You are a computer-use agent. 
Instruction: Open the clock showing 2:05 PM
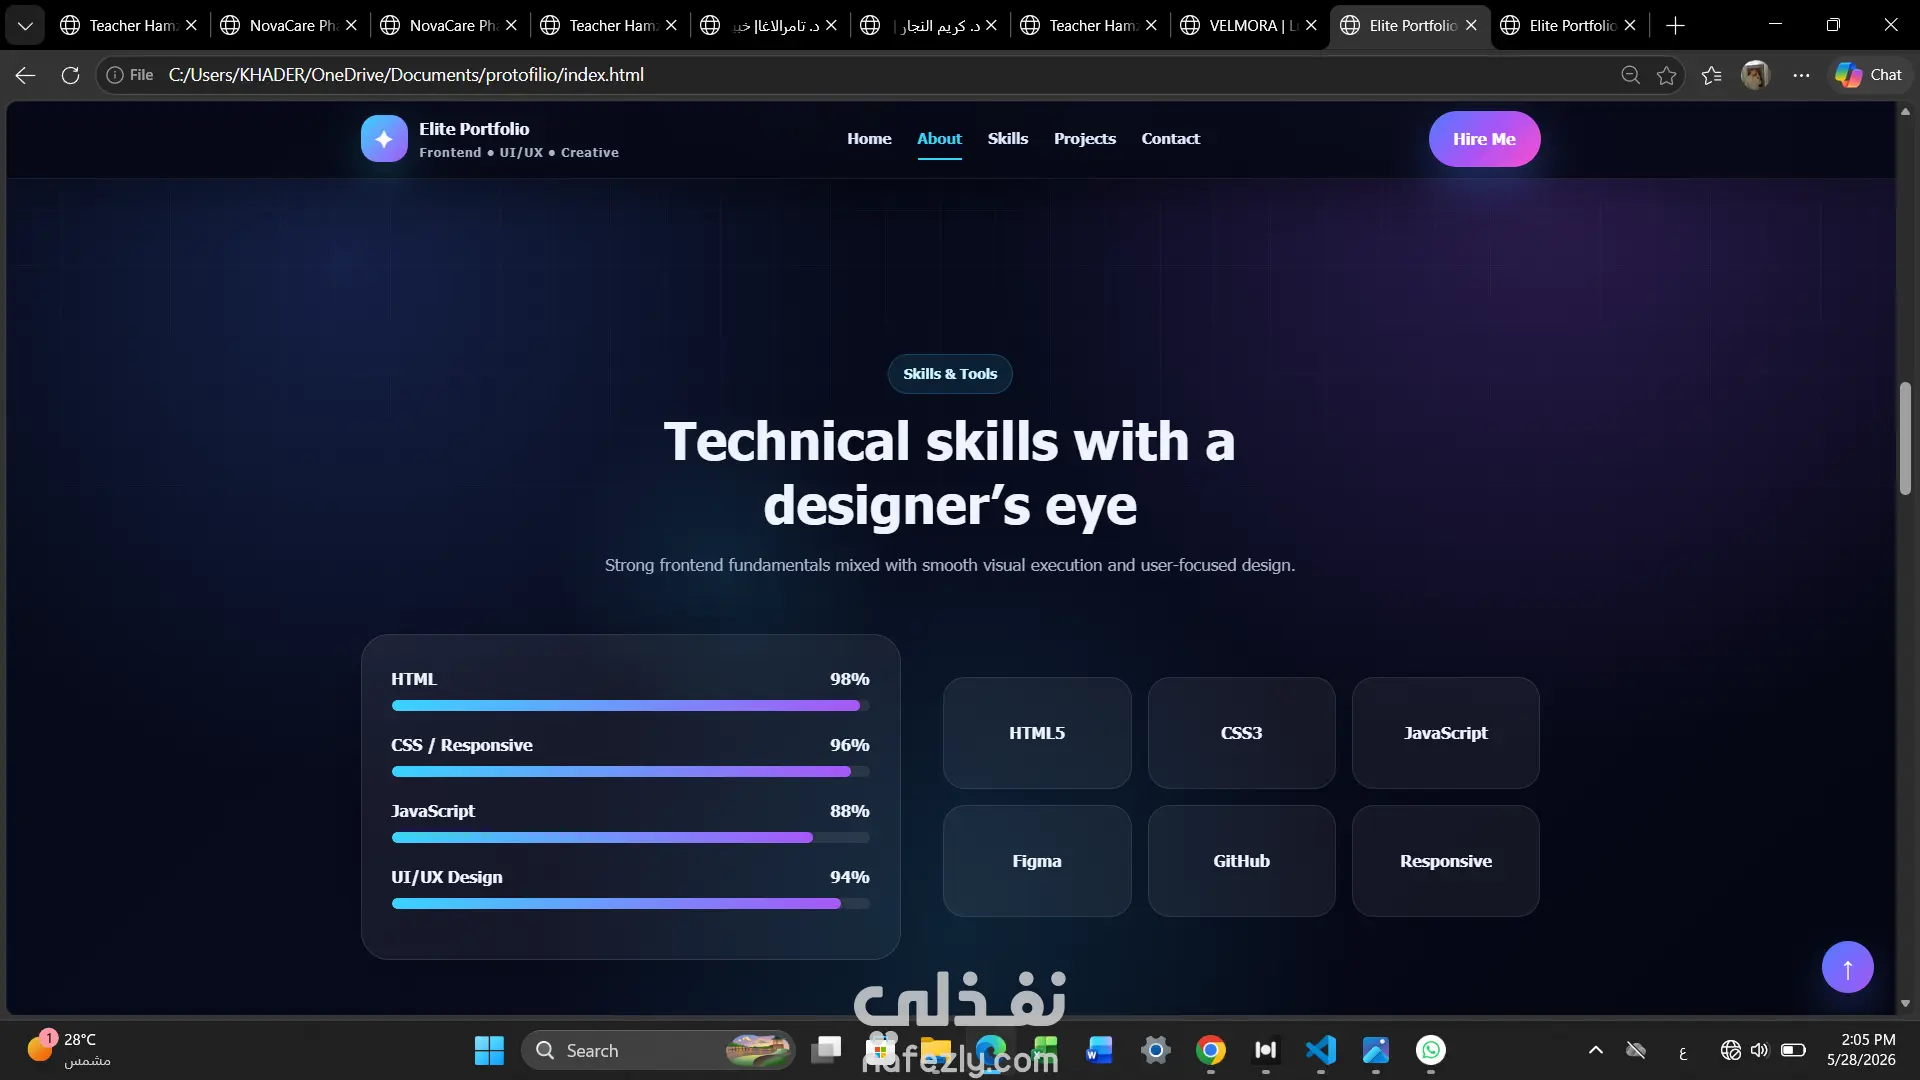[1861, 1050]
